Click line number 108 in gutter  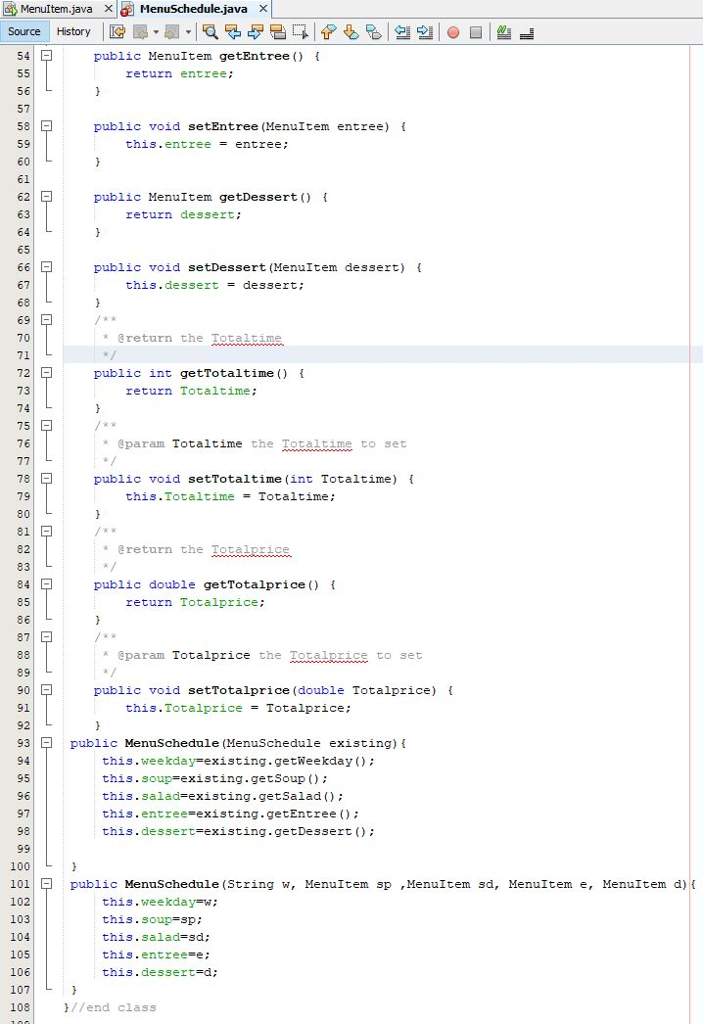click(x=20, y=1008)
